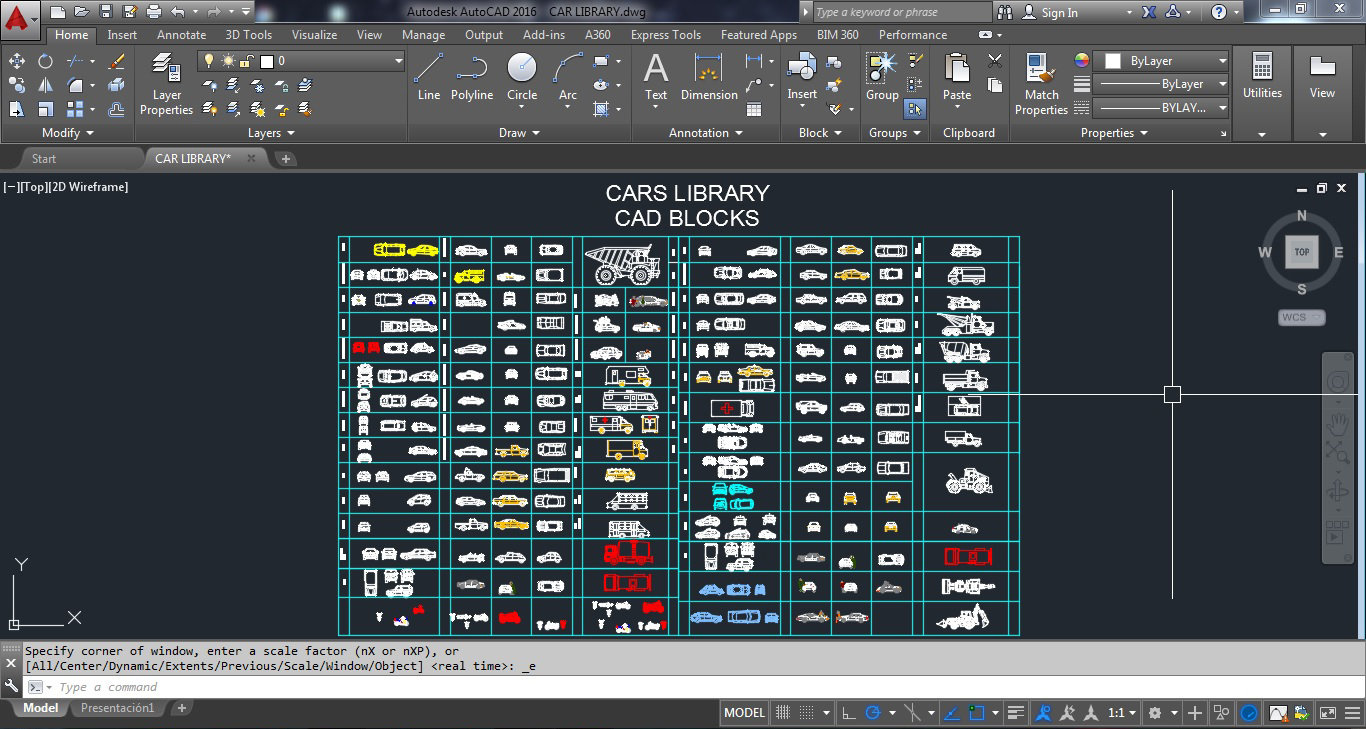
Task: Open the Express Tools ribbon tab
Action: coord(665,34)
